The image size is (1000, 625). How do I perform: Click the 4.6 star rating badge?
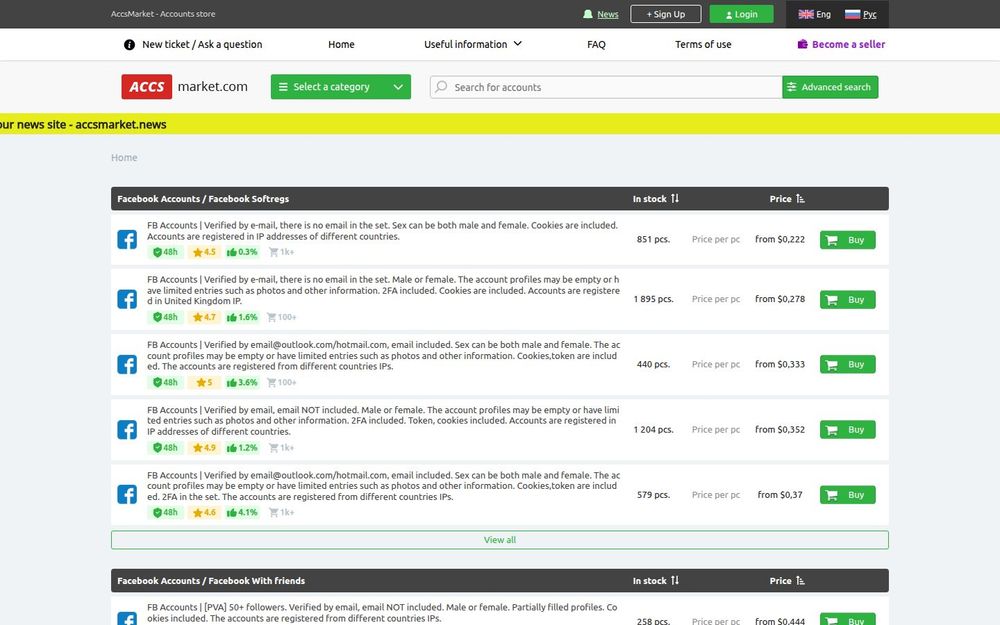tap(204, 512)
